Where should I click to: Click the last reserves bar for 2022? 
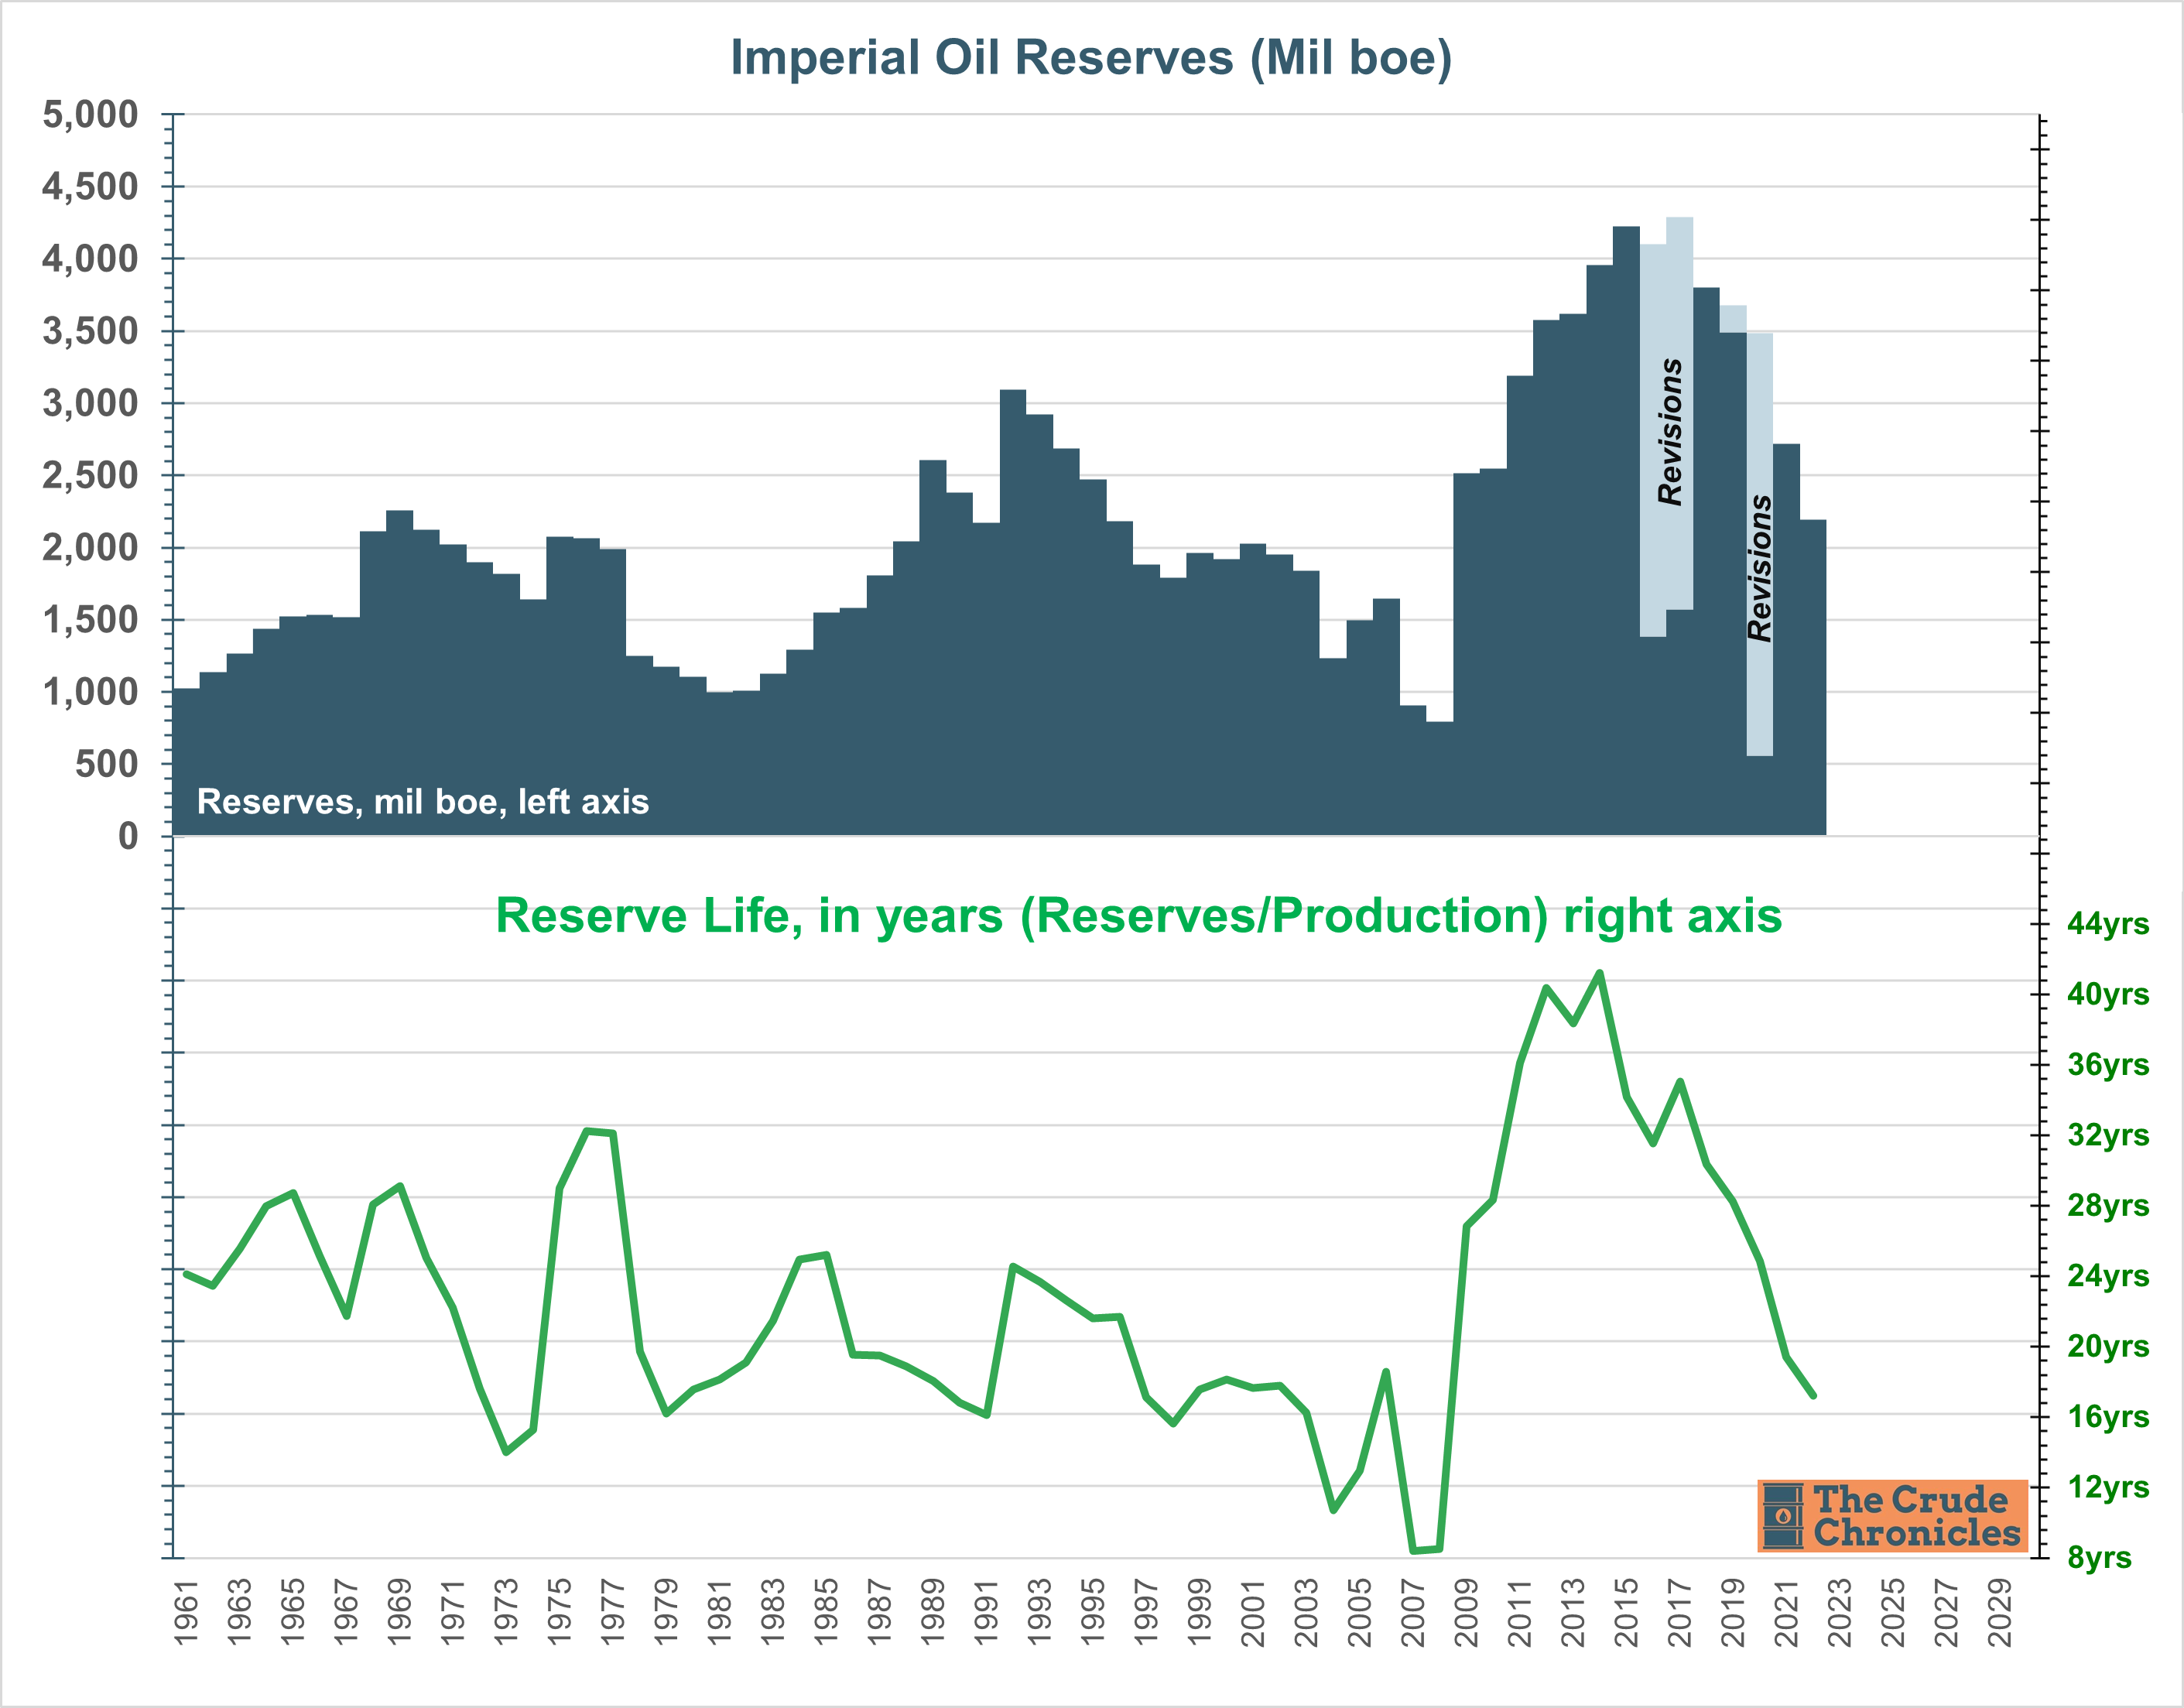1813,678
